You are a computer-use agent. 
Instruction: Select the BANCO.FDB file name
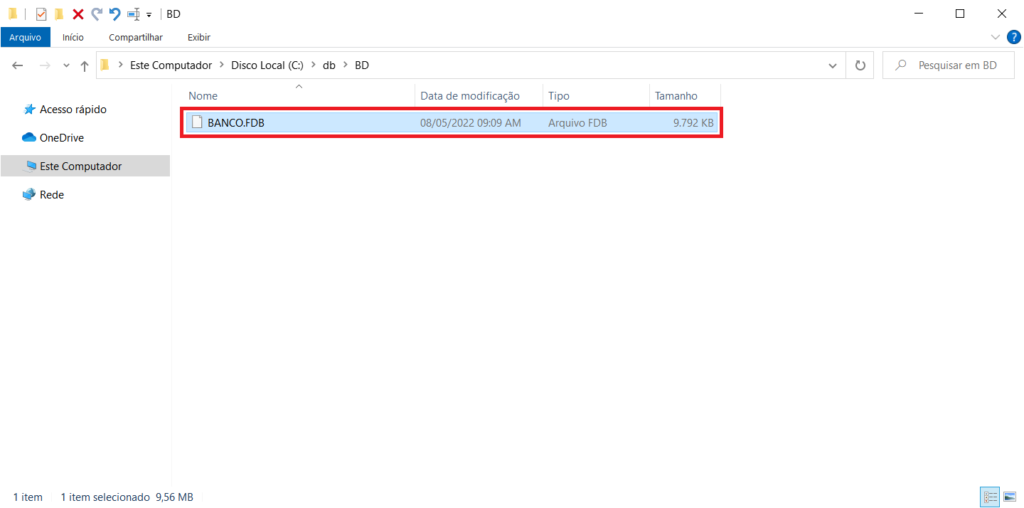tap(236, 123)
